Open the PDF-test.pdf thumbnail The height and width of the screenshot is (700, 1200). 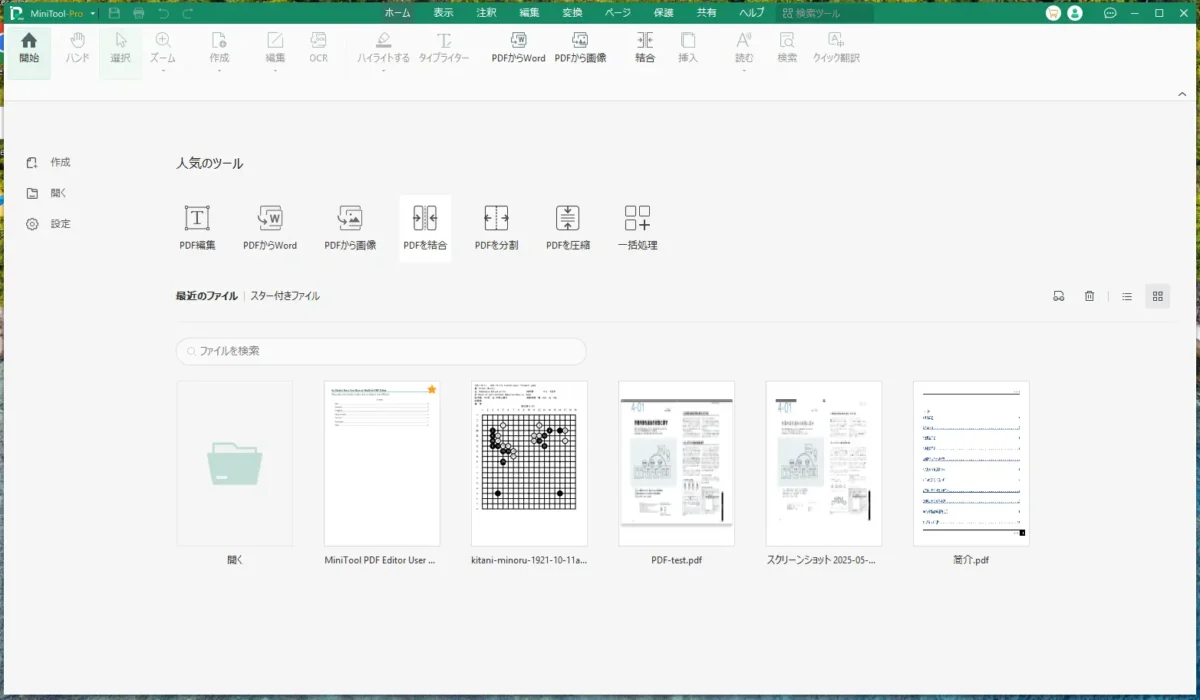pos(677,463)
